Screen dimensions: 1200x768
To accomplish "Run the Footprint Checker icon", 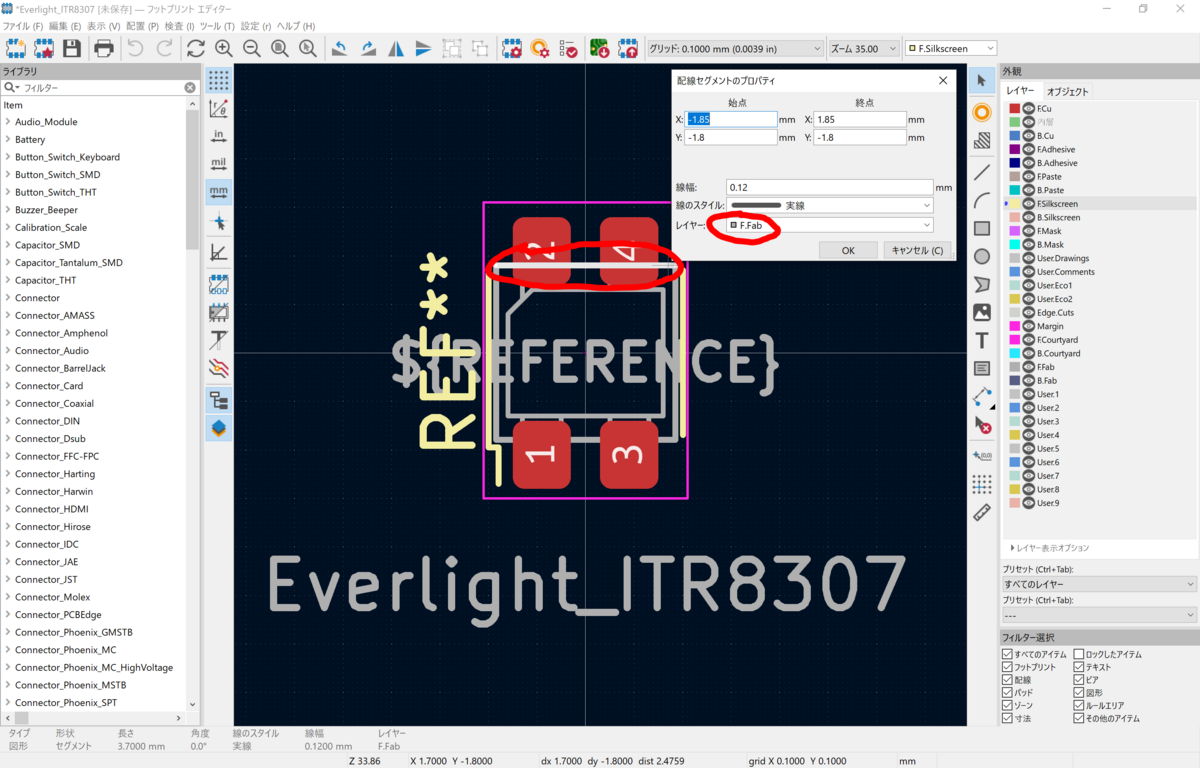I will click(x=568, y=48).
